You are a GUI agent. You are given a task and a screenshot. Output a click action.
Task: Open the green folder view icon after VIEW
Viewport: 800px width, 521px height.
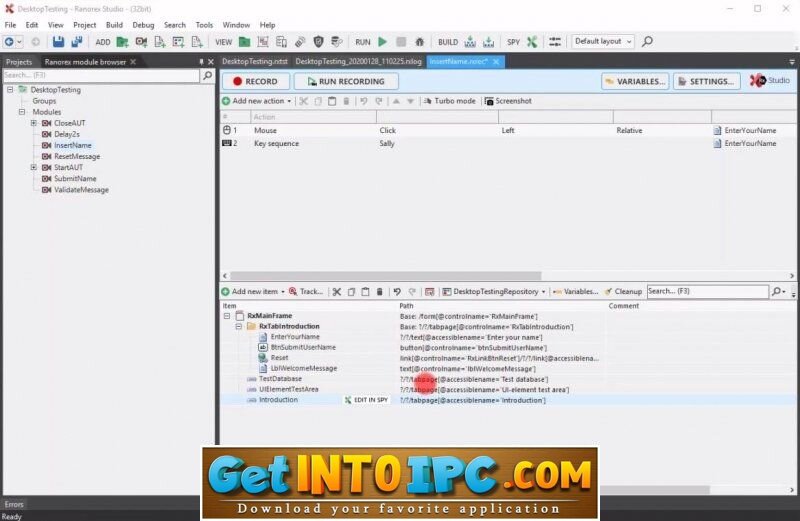point(244,42)
